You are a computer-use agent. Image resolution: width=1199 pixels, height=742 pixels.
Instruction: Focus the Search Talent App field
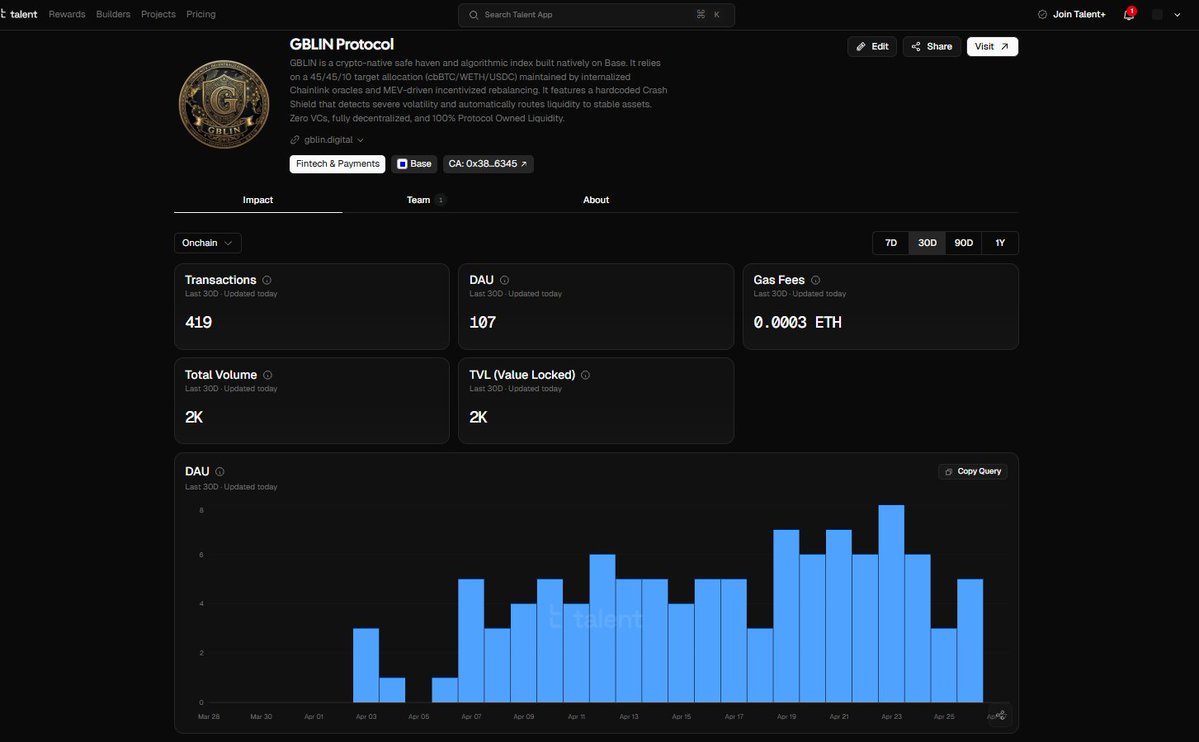(x=596, y=15)
